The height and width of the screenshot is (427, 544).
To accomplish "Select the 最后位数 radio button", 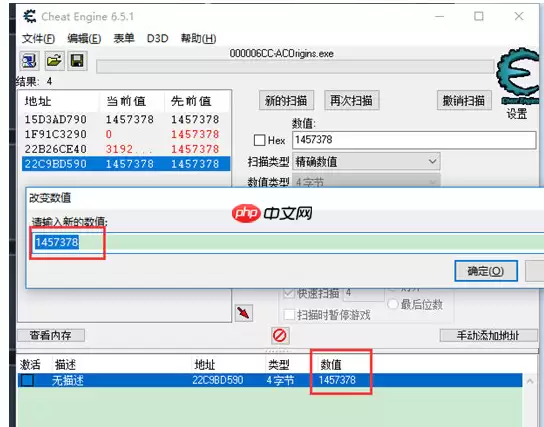I will (x=393, y=305).
